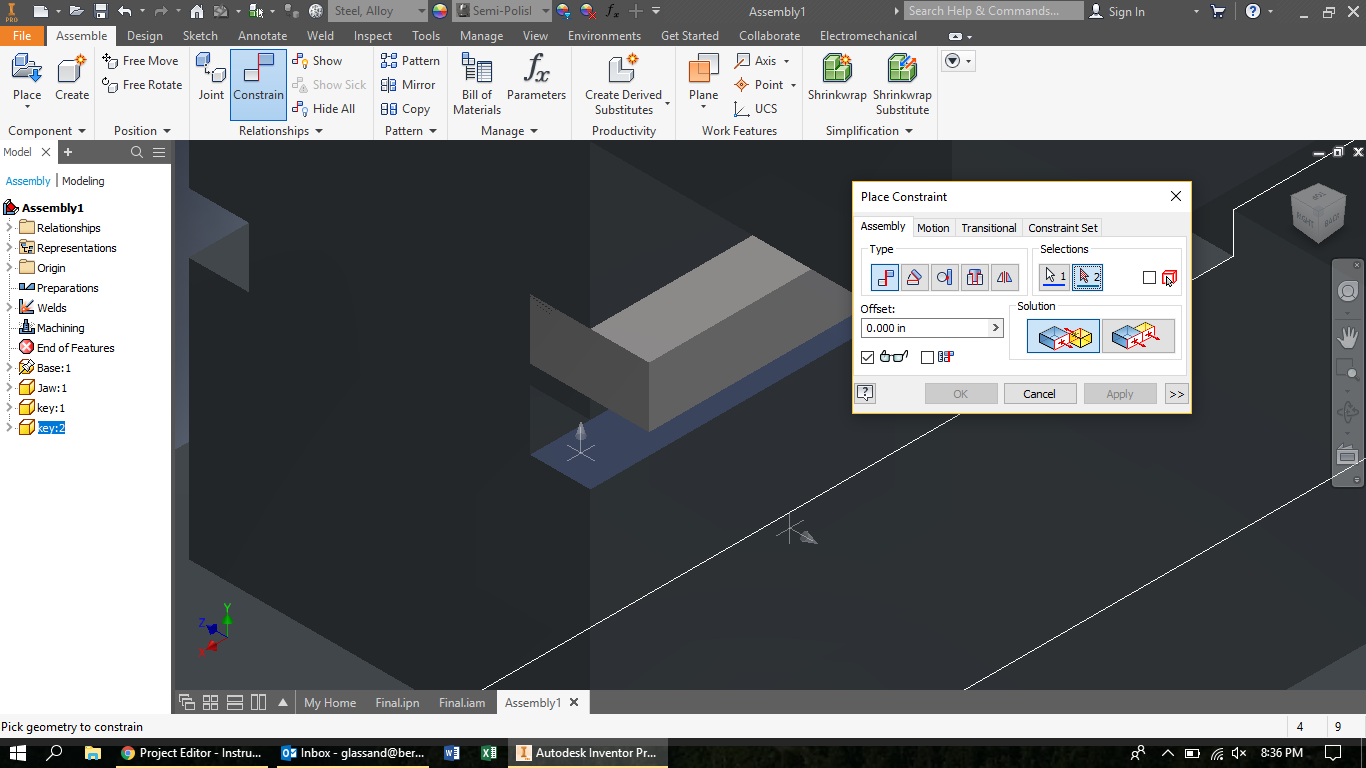Switch to the Constraint Set tab

click(1063, 228)
